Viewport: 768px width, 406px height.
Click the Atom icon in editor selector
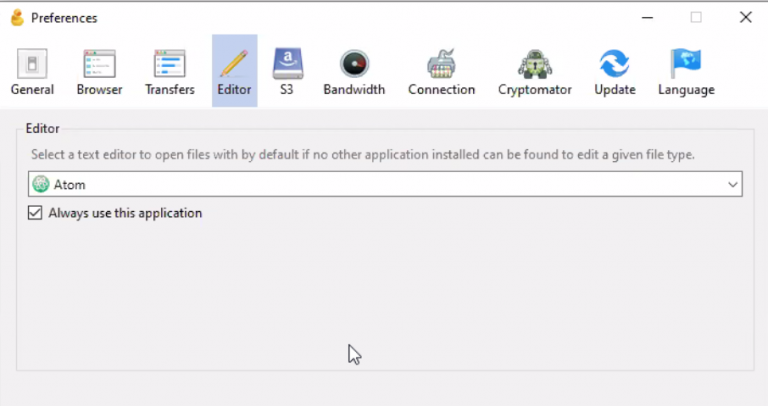41,184
